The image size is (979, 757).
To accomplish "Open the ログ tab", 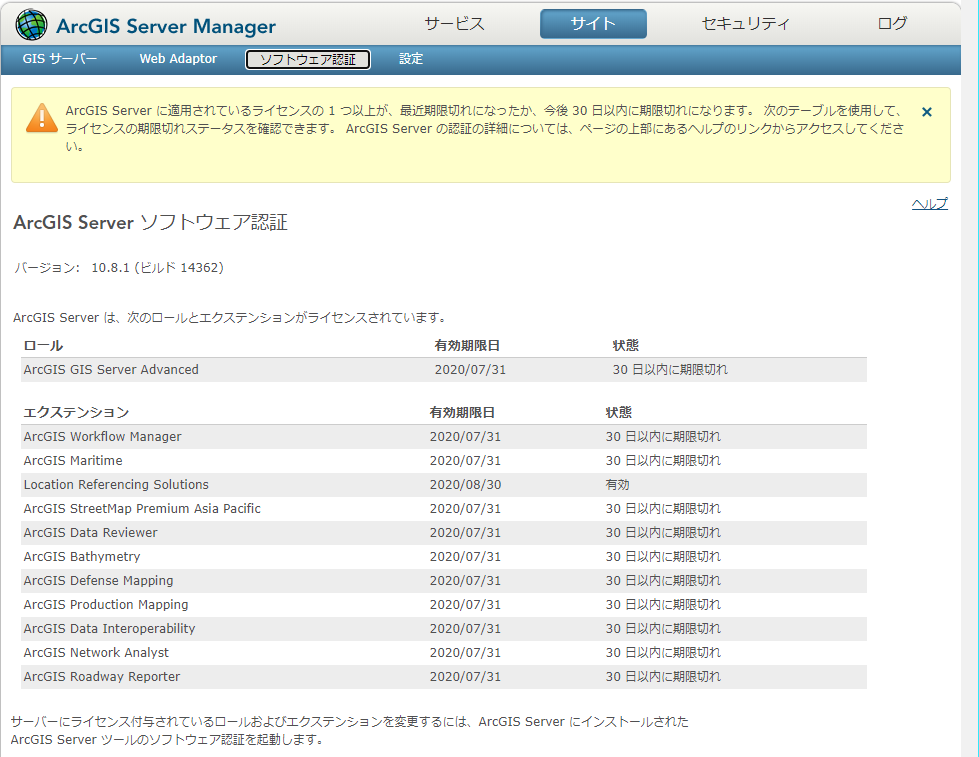I will [x=892, y=24].
